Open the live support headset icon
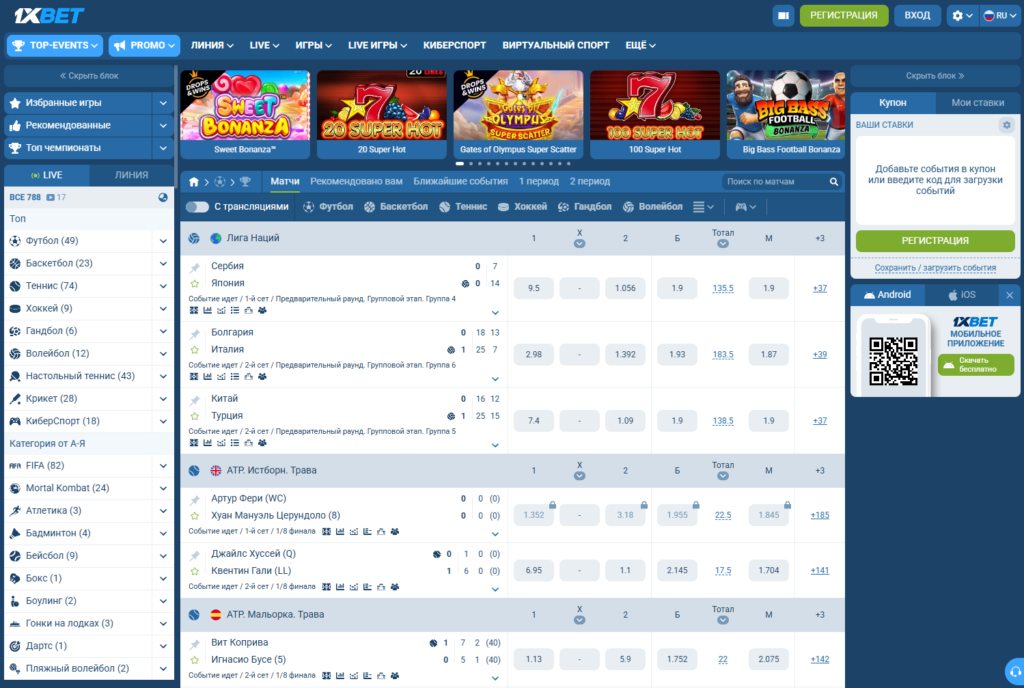 1015,672
